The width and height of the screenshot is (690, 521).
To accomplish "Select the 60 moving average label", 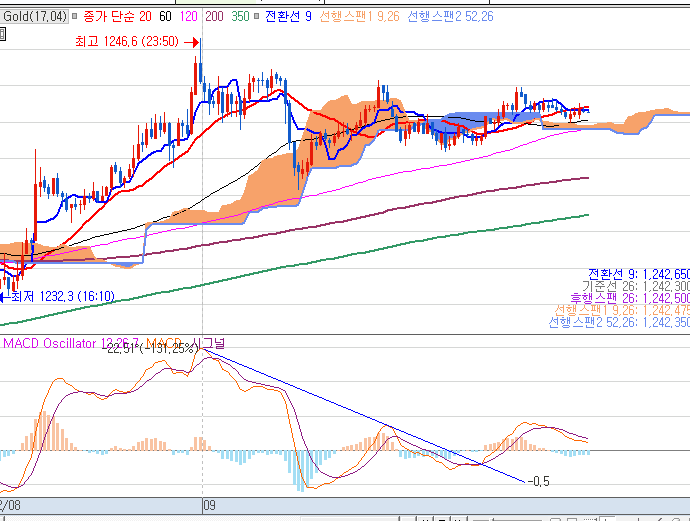I will (165, 17).
